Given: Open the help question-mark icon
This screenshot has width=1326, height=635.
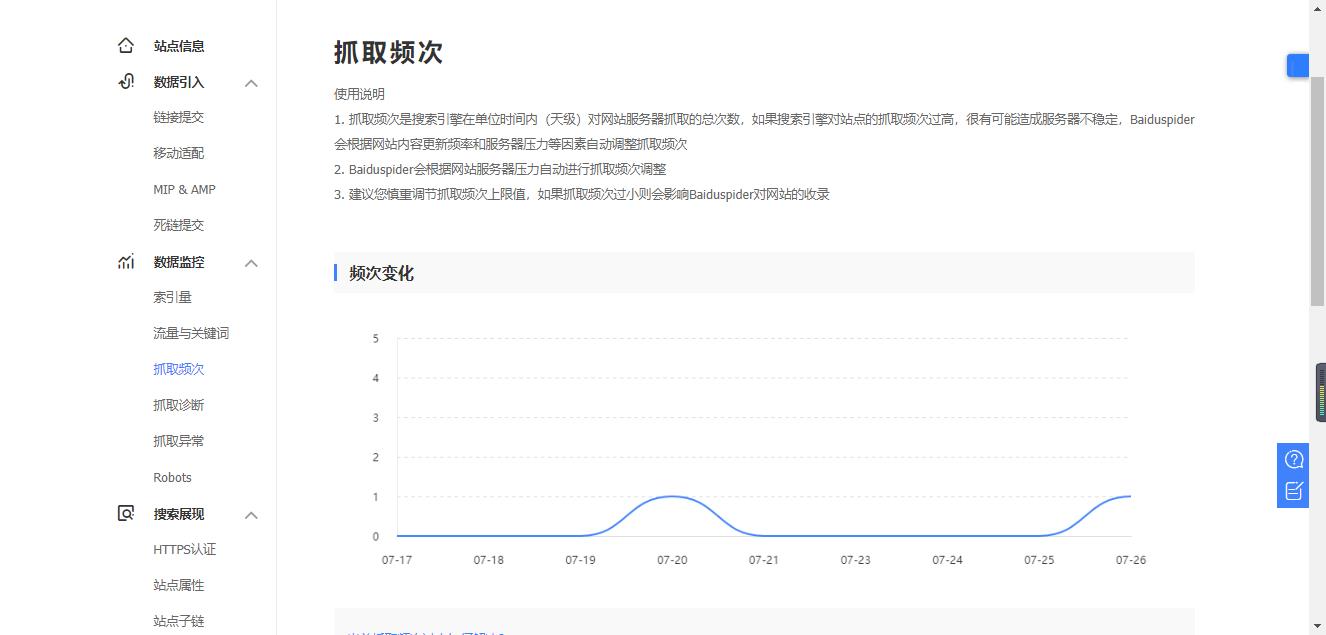Looking at the screenshot, I should click(1294, 459).
